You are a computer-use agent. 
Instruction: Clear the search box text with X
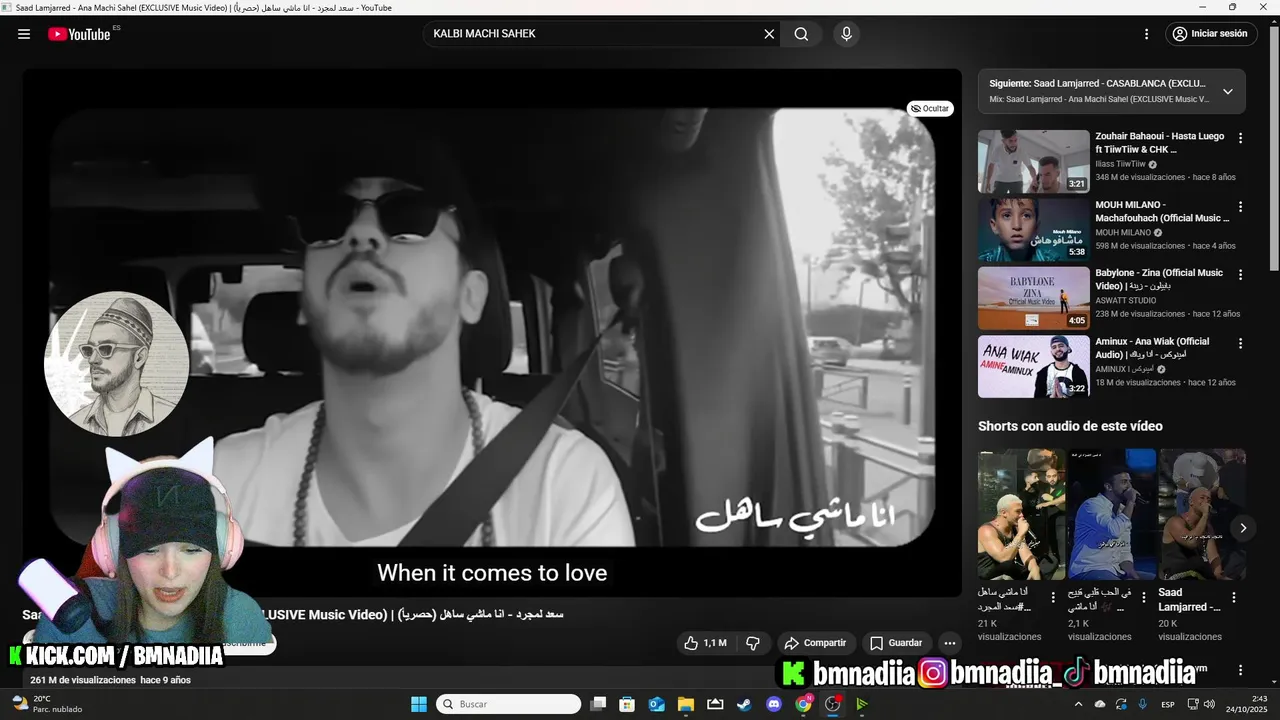(x=769, y=34)
